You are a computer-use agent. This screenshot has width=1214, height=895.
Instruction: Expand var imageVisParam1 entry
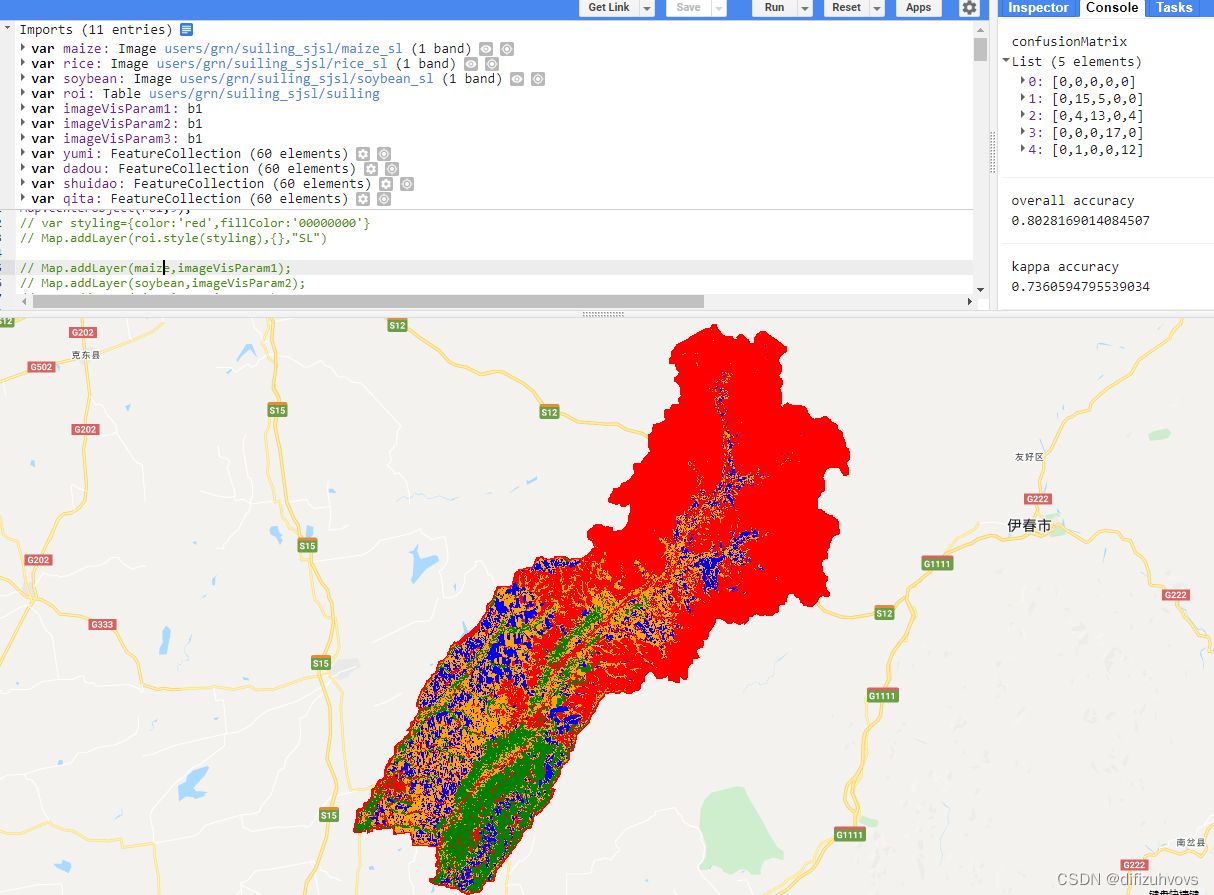23,108
